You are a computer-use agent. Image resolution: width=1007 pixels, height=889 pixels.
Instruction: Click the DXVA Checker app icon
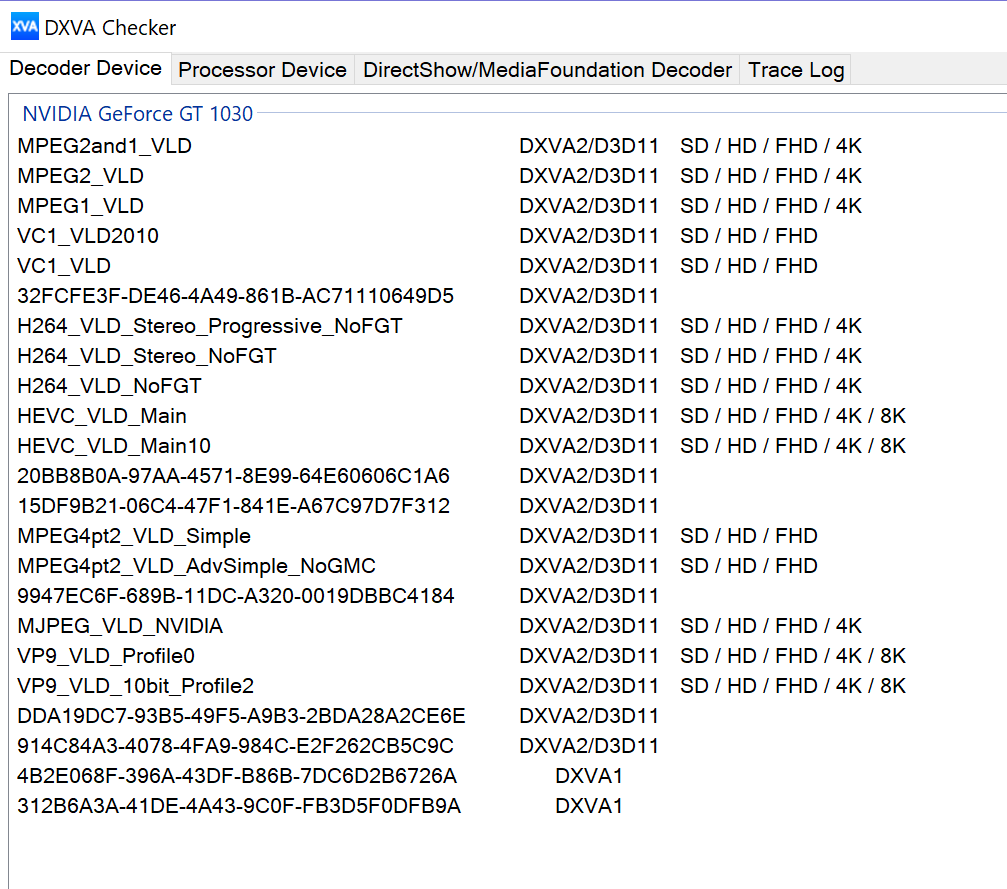pyautogui.click(x=25, y=26)
